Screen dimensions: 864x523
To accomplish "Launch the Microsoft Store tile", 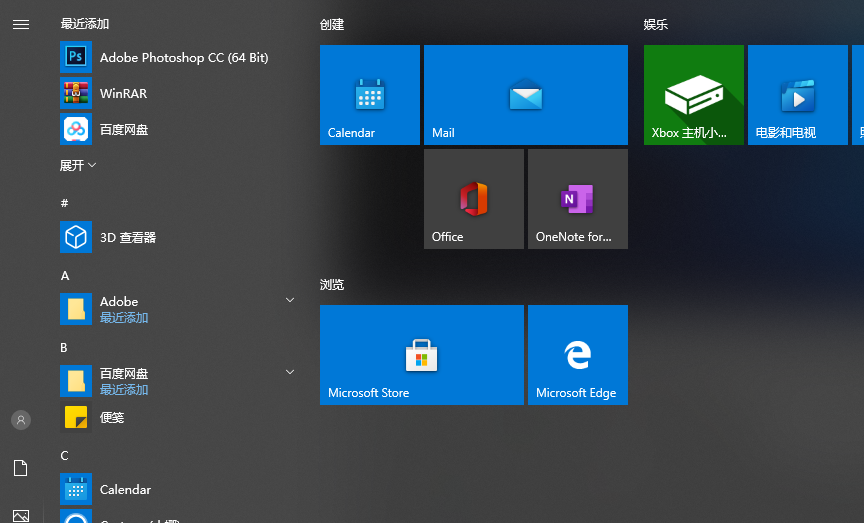I will [421, 355].
